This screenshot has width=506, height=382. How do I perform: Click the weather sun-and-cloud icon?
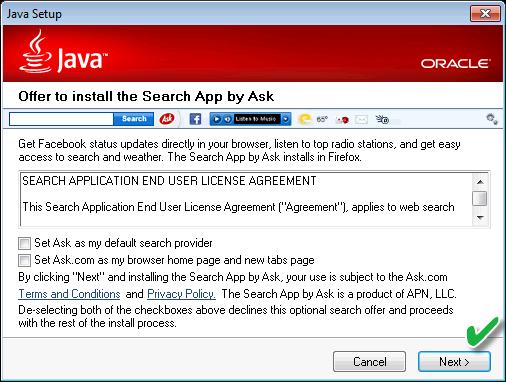305,119
